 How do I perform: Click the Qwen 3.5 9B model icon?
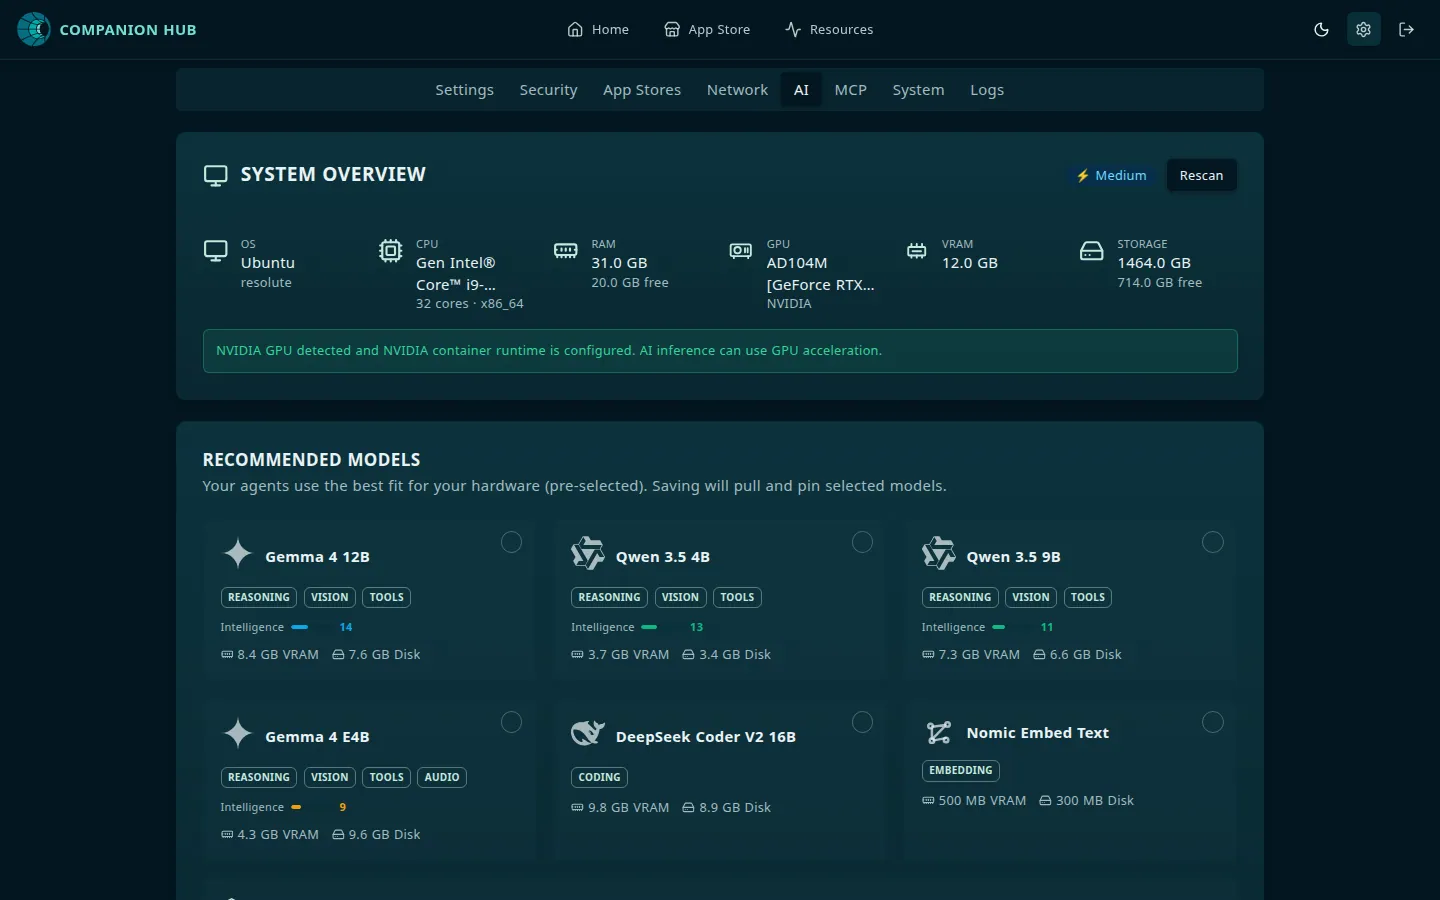click(939, 553)
